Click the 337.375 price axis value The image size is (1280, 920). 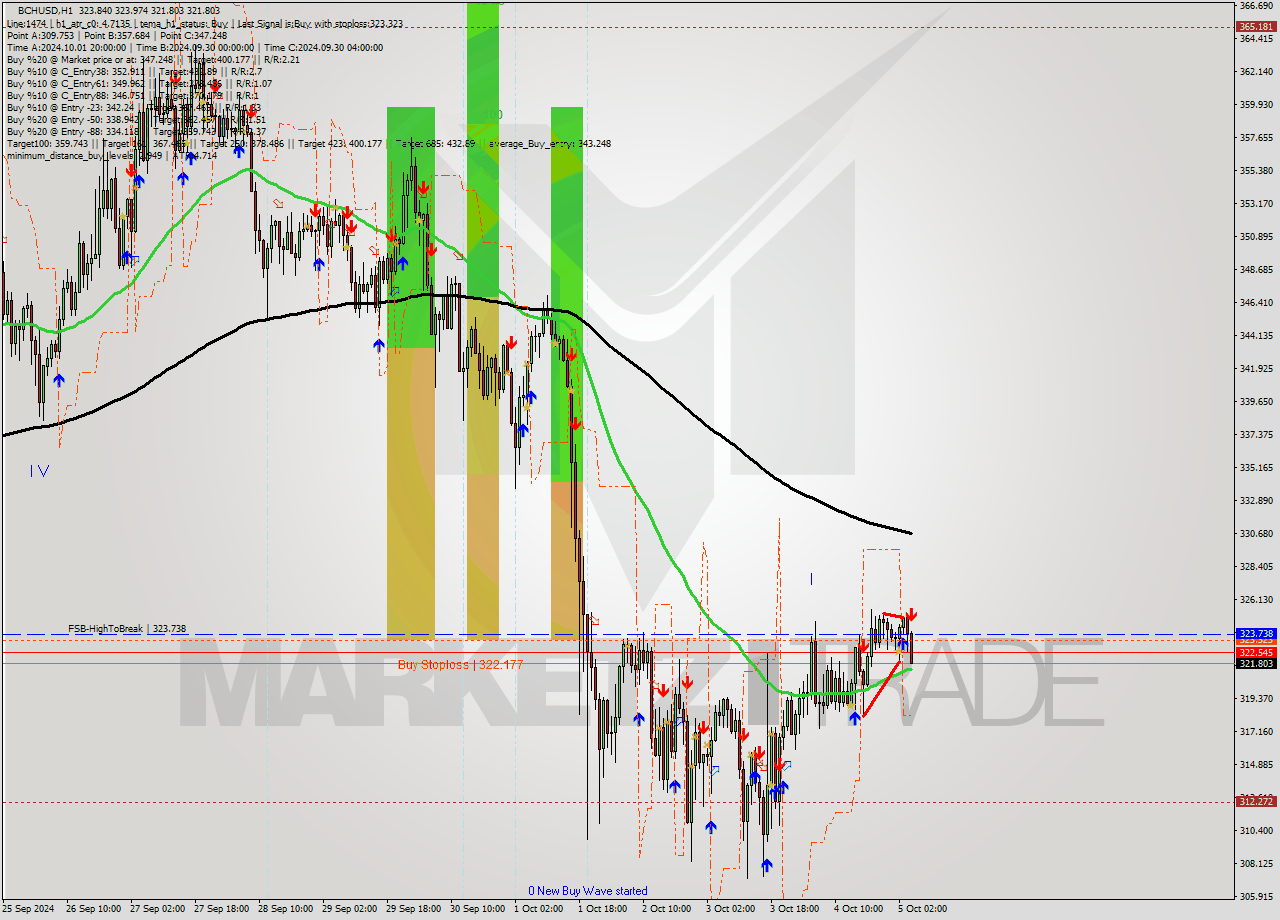pyautogui.click(x=1255, y=435)
